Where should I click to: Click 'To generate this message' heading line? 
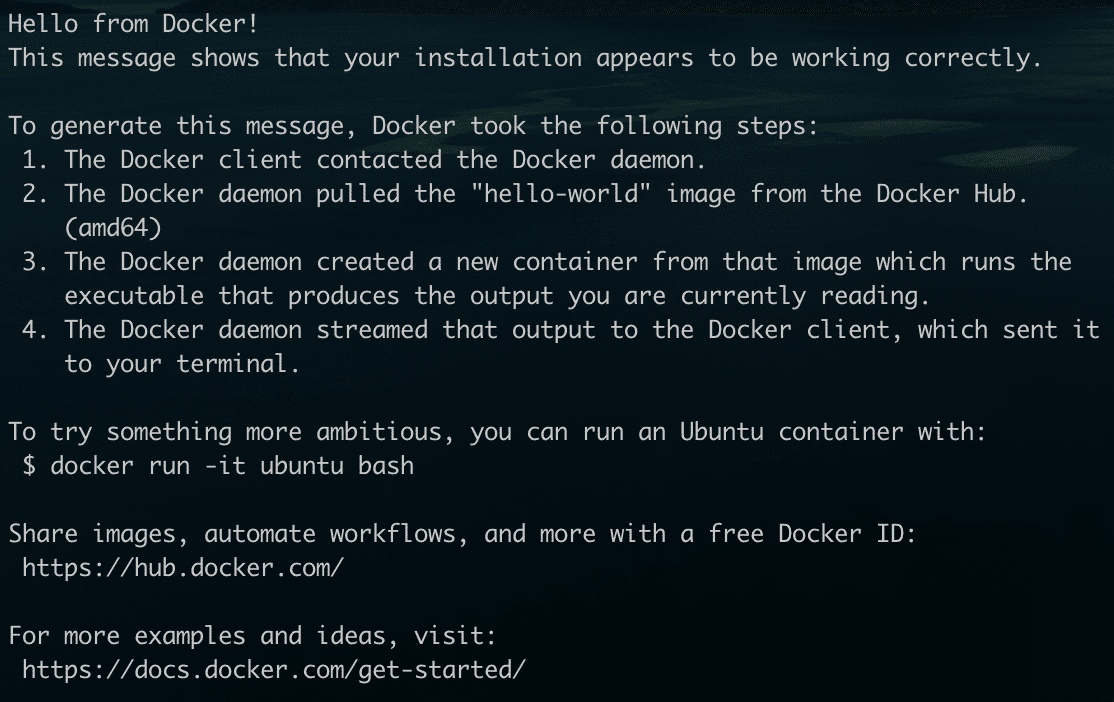click(413, 126)
